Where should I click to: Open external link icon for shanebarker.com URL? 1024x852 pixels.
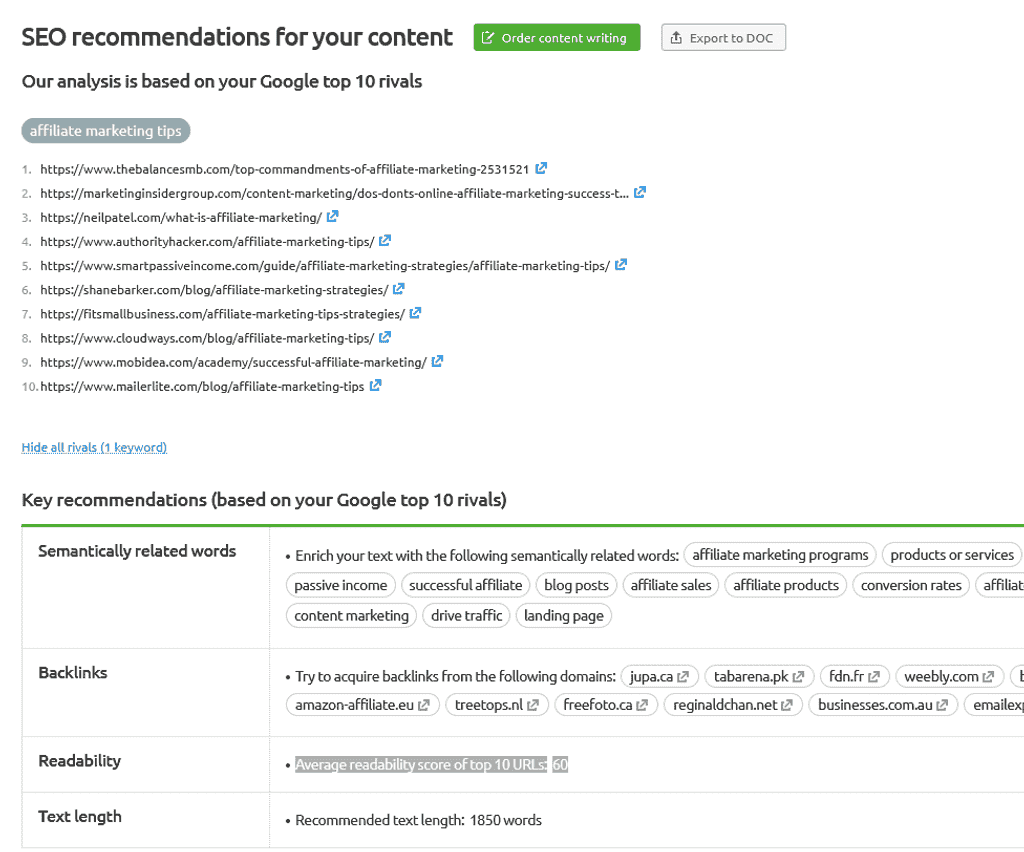click(398, 289)
